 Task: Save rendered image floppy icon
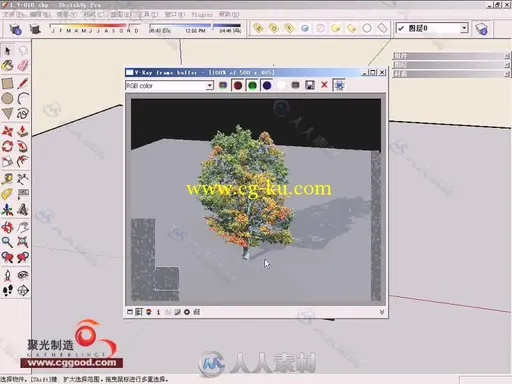310,85
